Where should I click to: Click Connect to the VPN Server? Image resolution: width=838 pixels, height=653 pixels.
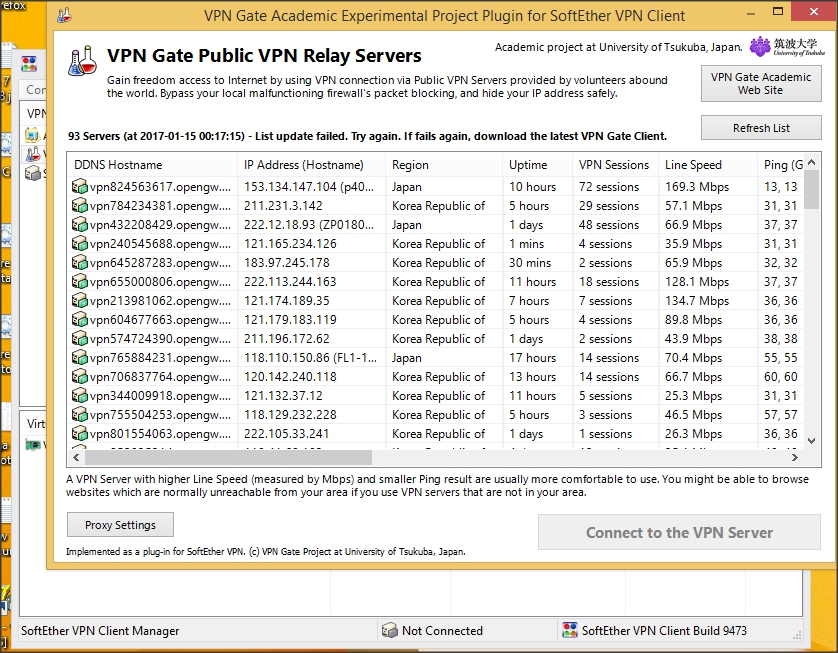click(679, 533)
